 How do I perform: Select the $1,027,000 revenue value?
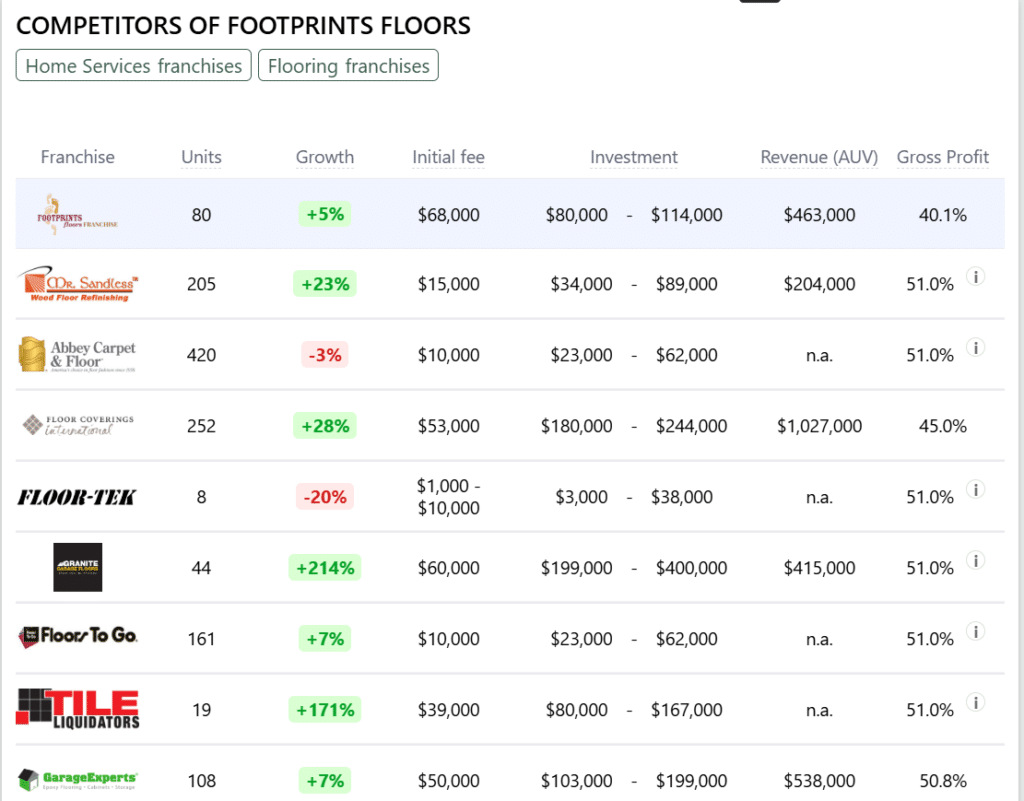(819, 426)
